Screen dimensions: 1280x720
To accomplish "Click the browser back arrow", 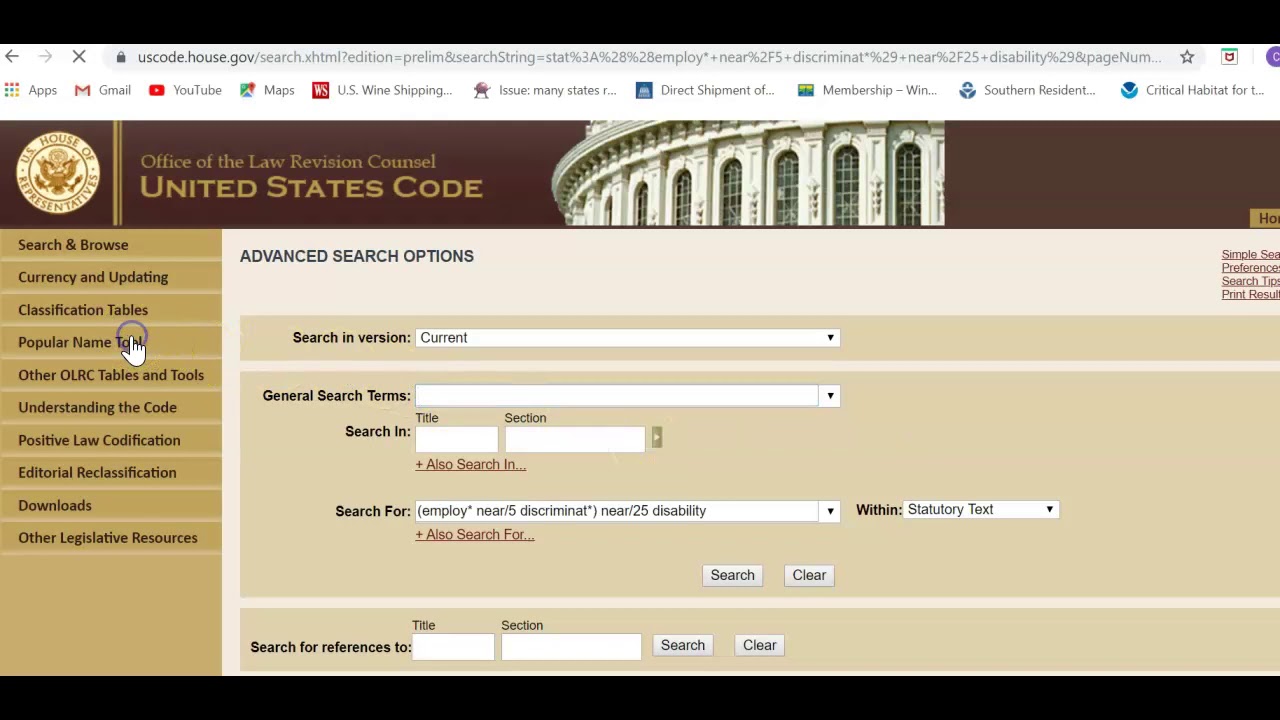I will (11, 57).
